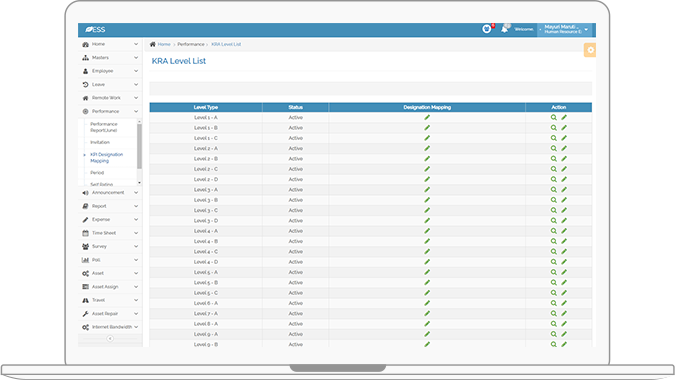Open Invitation submenu item
The width and height of the screenshot is (675, 380).
[100, 142]
